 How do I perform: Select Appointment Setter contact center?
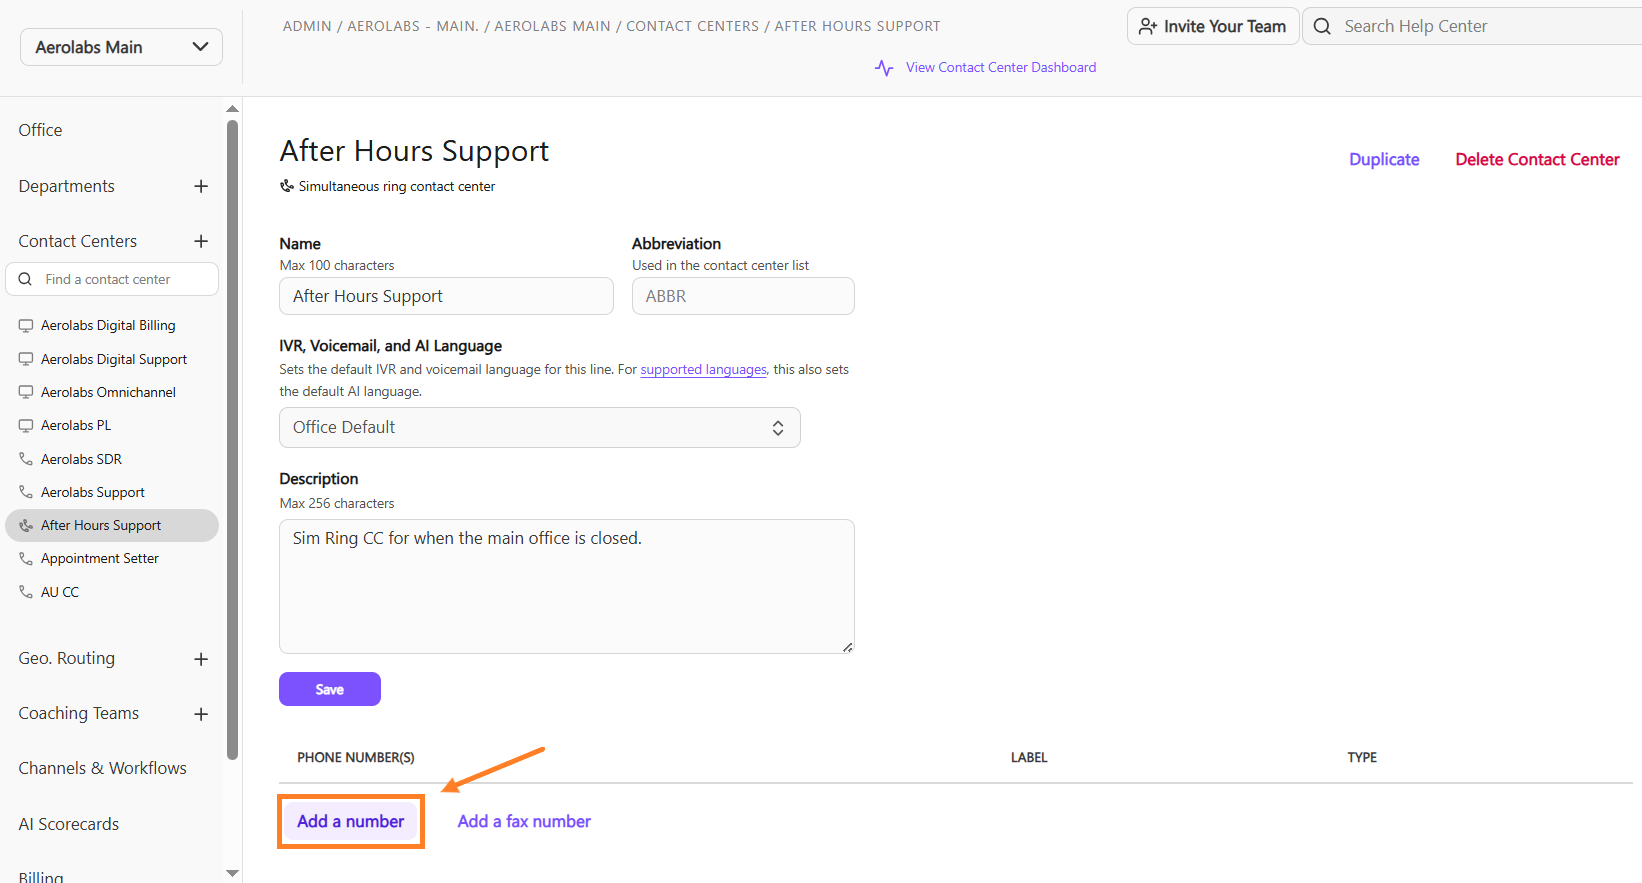[x=100, y=558]
